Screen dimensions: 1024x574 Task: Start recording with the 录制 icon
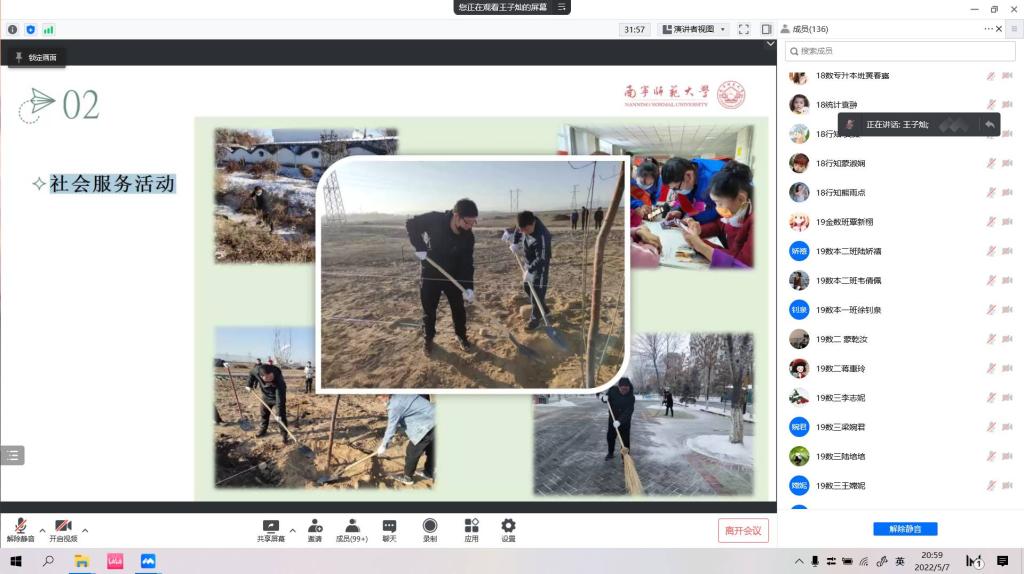coord(430,527)
